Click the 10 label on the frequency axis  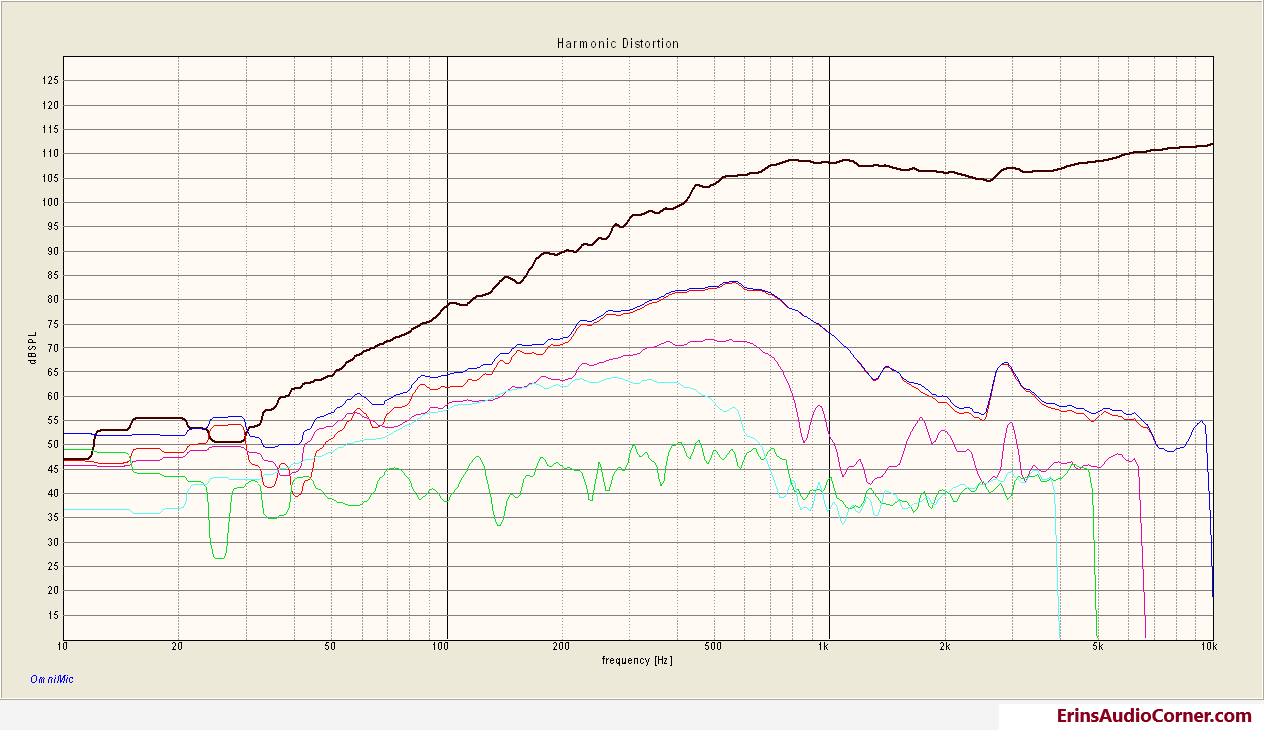[x=64, y=647]
